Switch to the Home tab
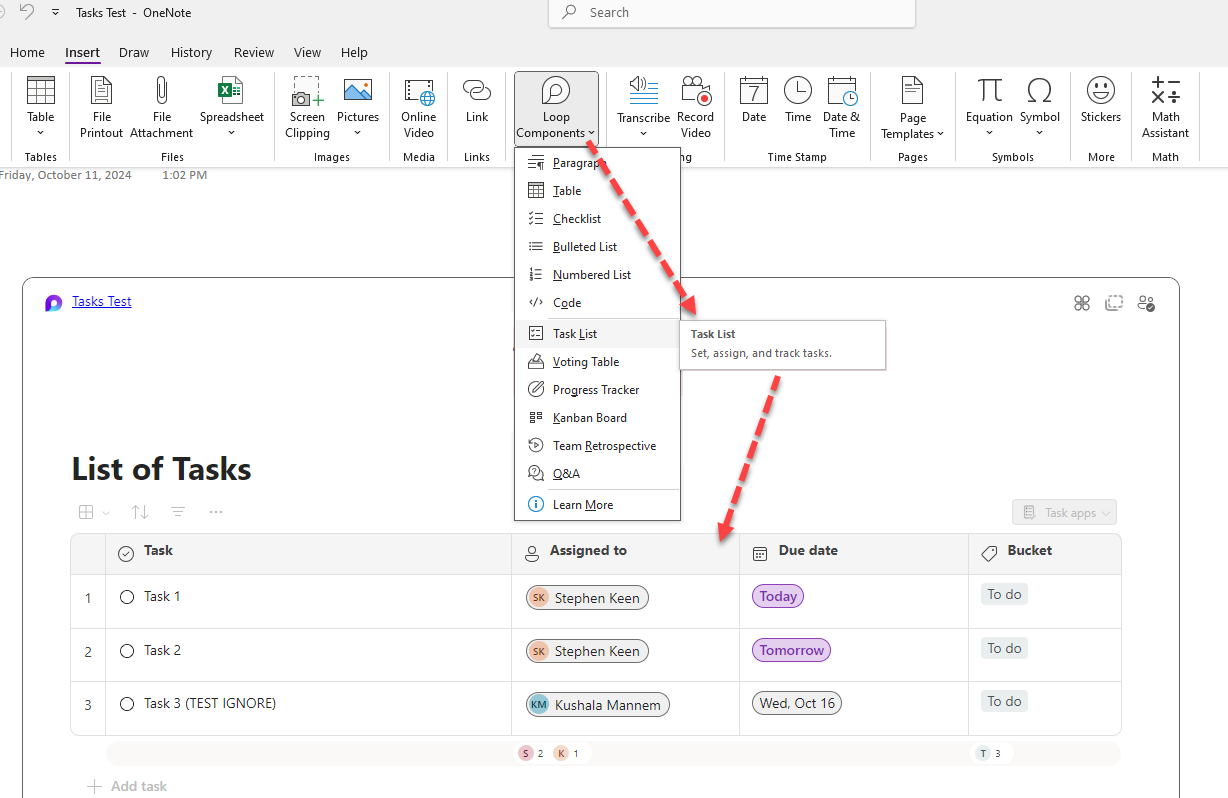The height and width of the screenshot is (798, 1228). 27,52
